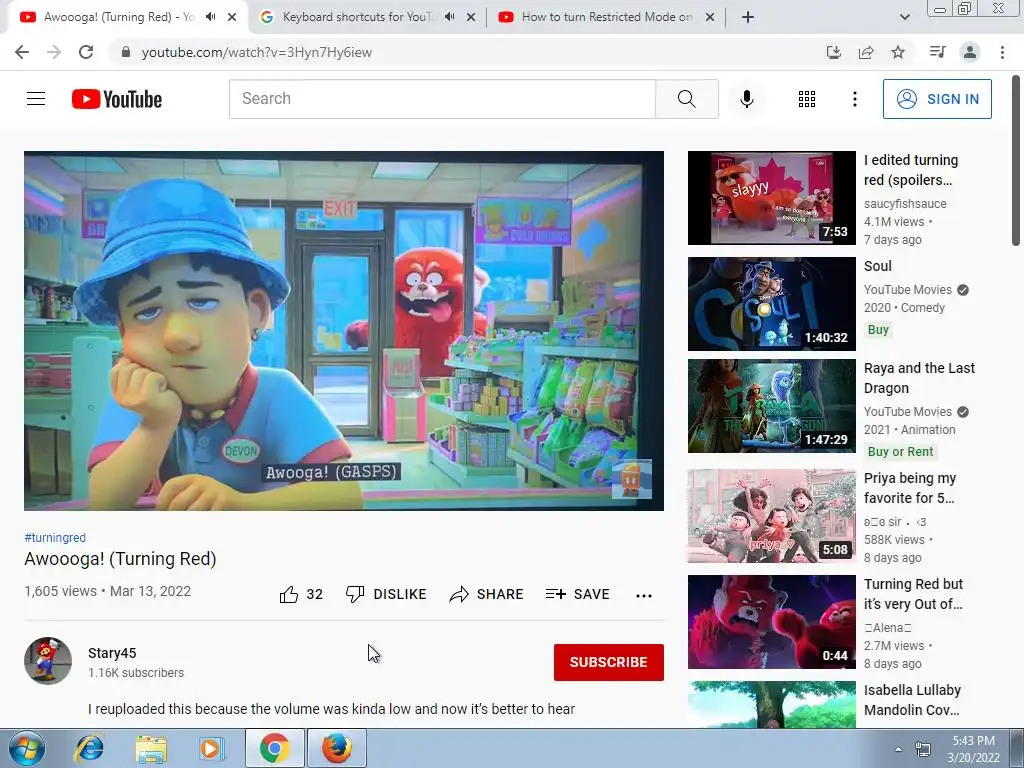Open the Stary45 channel name link
The image size is (1024, 768).
(x=112, y=653)
